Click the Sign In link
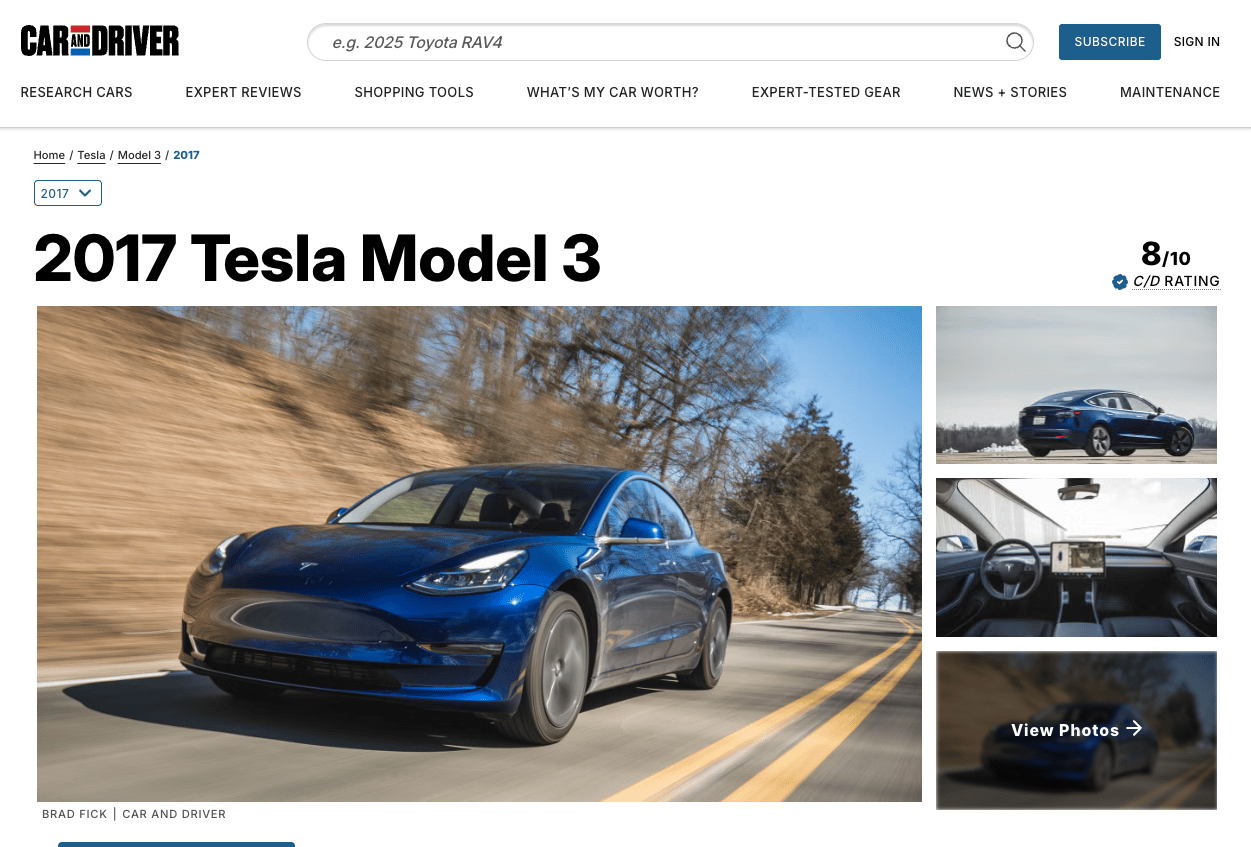 [1197, 42]
